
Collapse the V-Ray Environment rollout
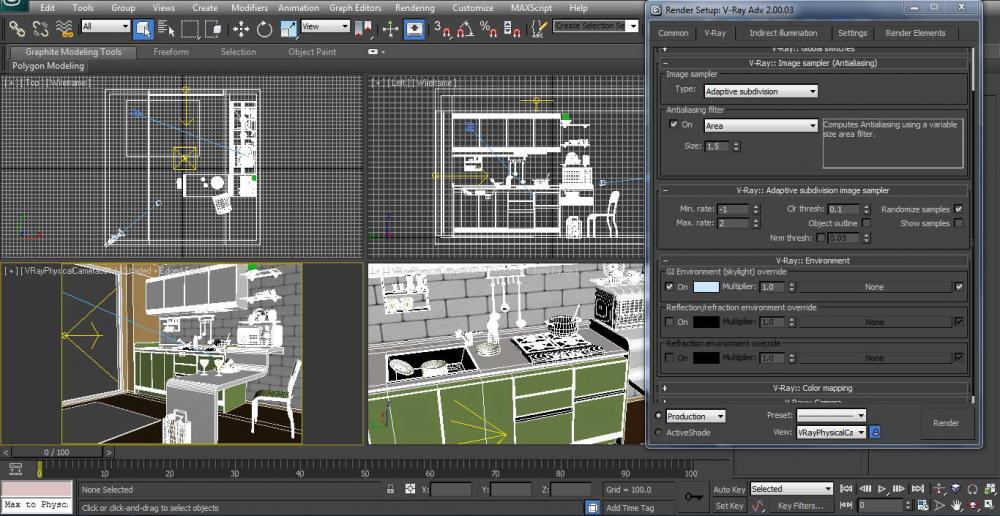point(812,260)
